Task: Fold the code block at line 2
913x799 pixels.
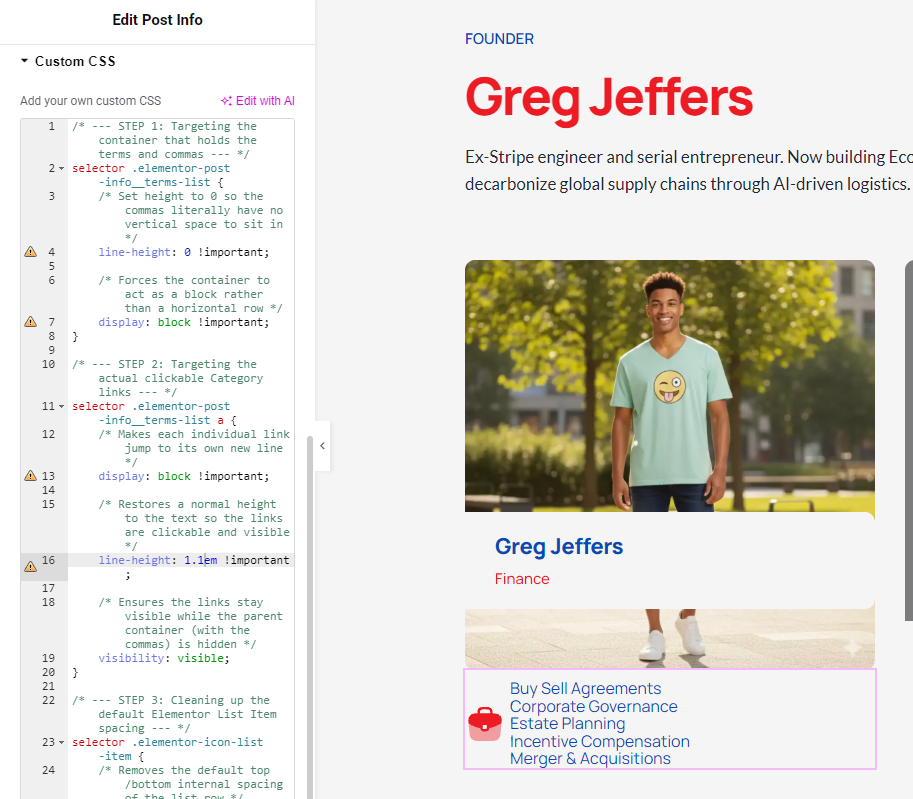Action: 61,168
